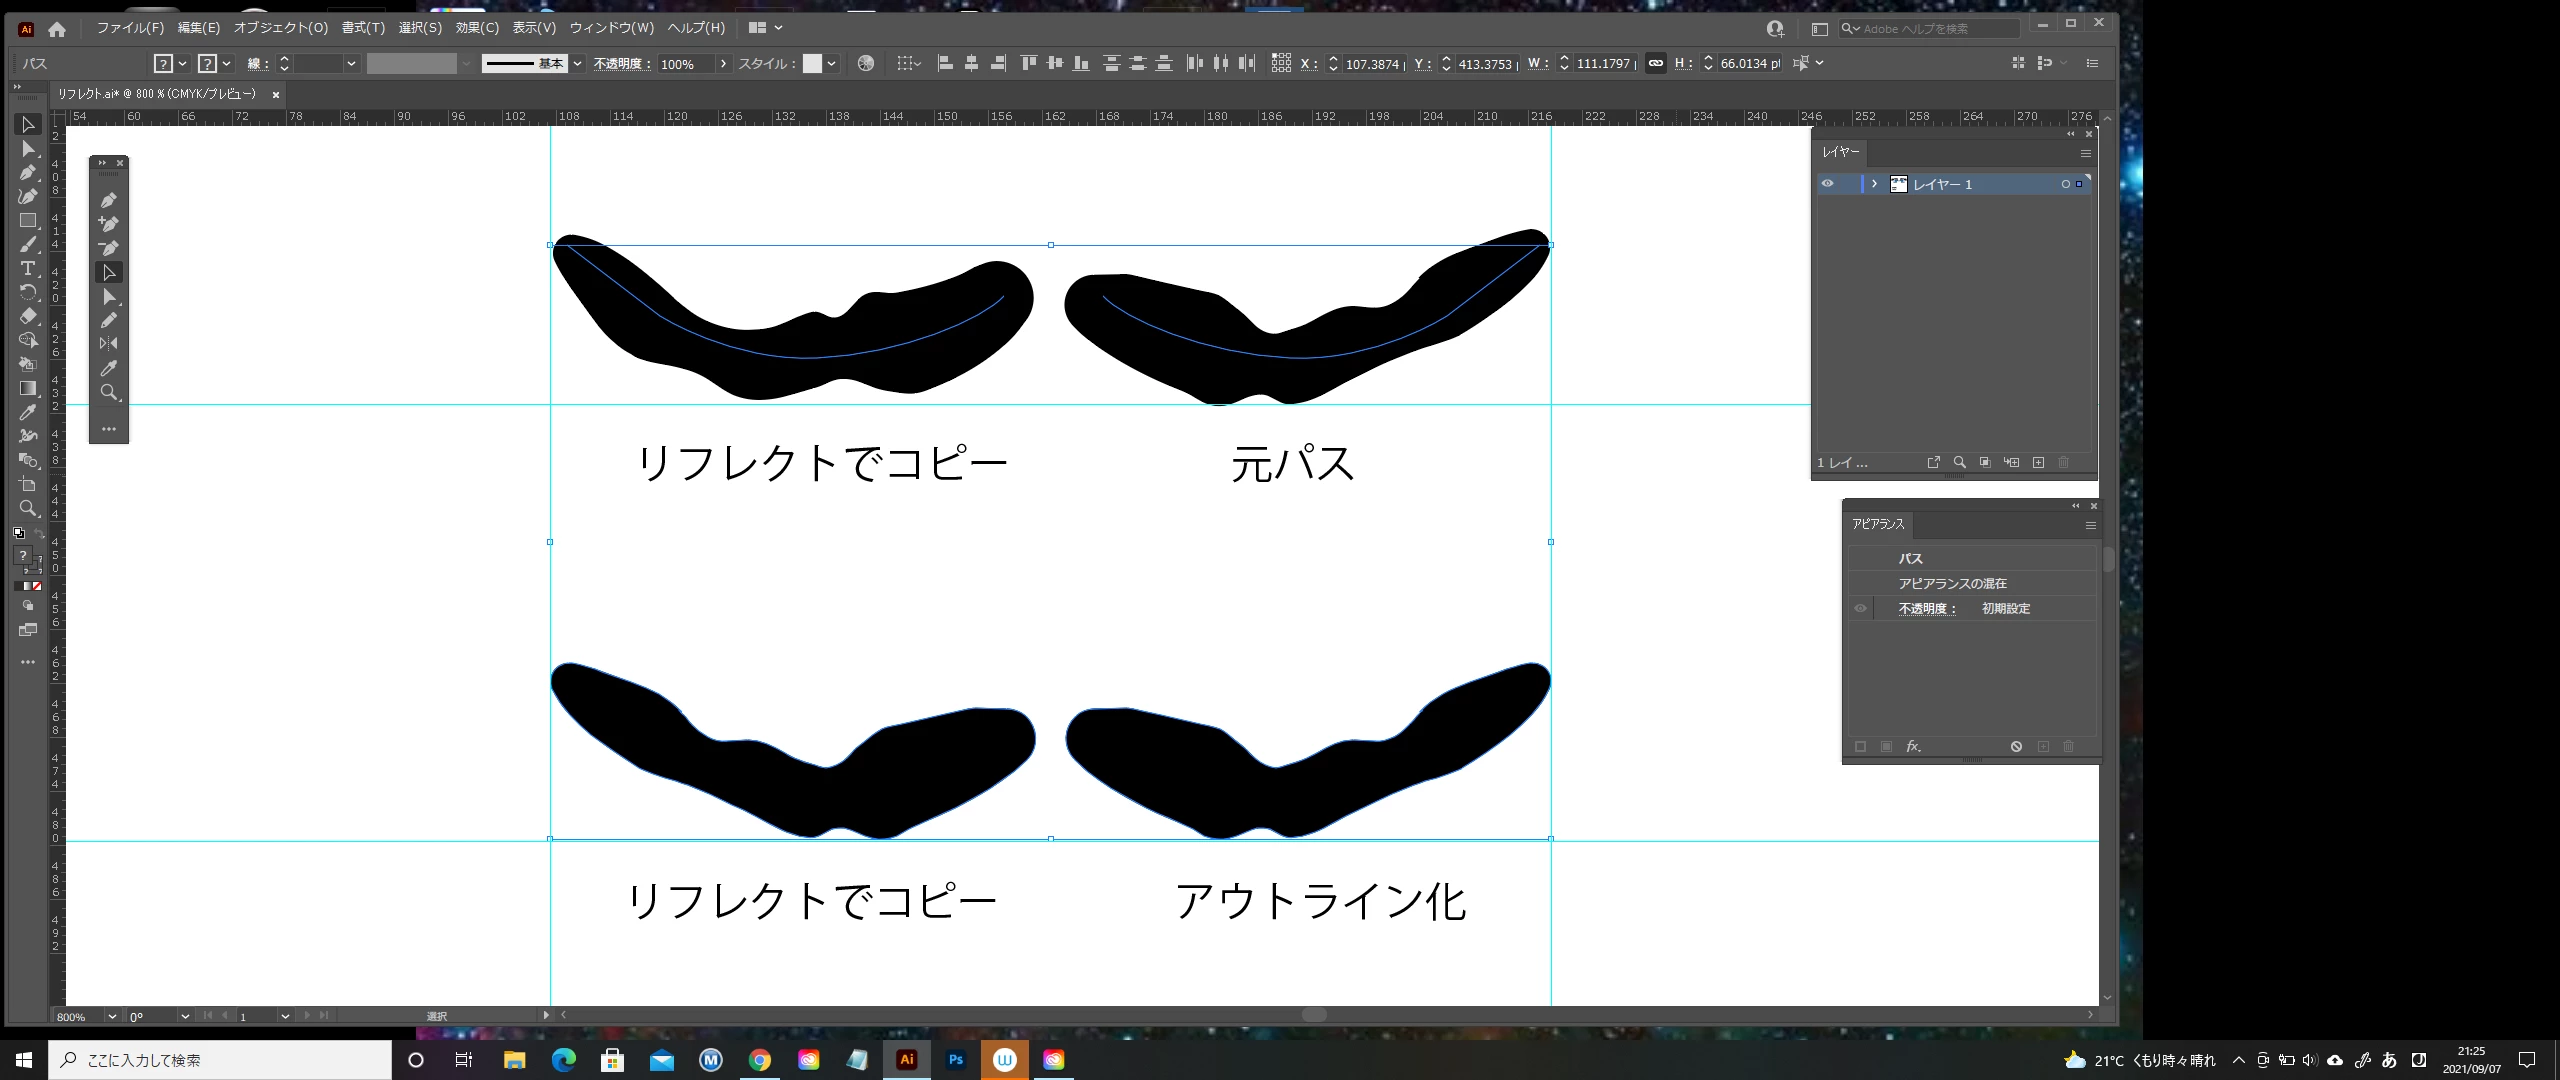Toggle the constrain width and height proportions link
The height and width of the screenshot is (1080, 2560).
point(1656,63)
